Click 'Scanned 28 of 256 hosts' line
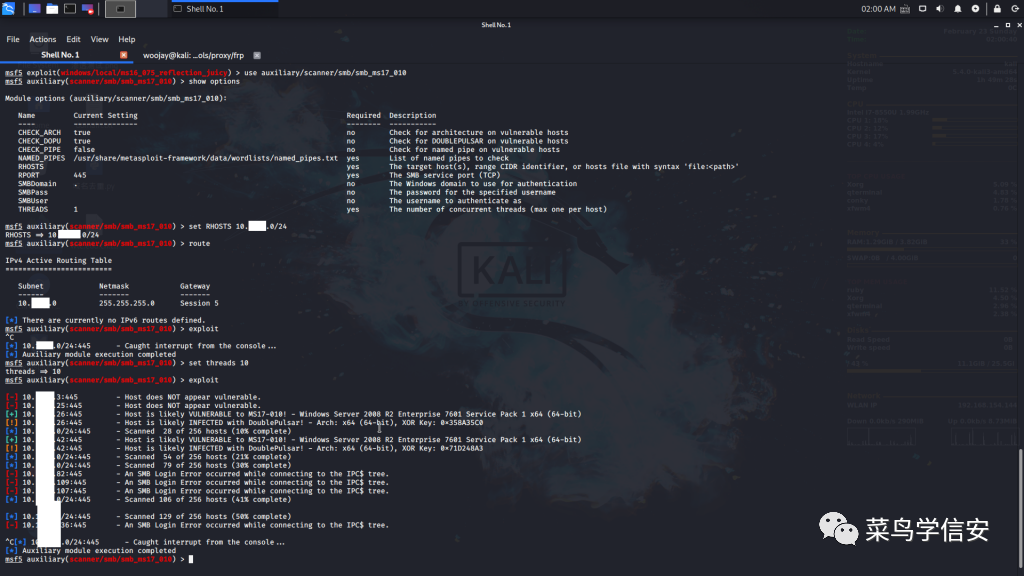Screen dimensions: 1024x576 (x=148, y=431)
